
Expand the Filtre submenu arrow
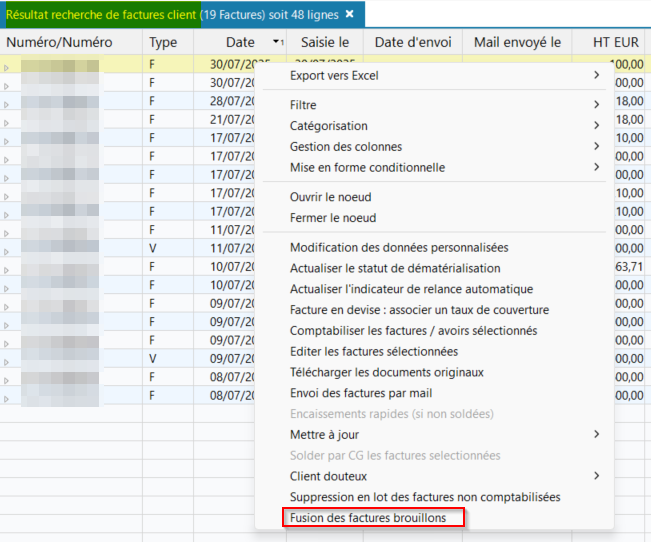(597, 105)
